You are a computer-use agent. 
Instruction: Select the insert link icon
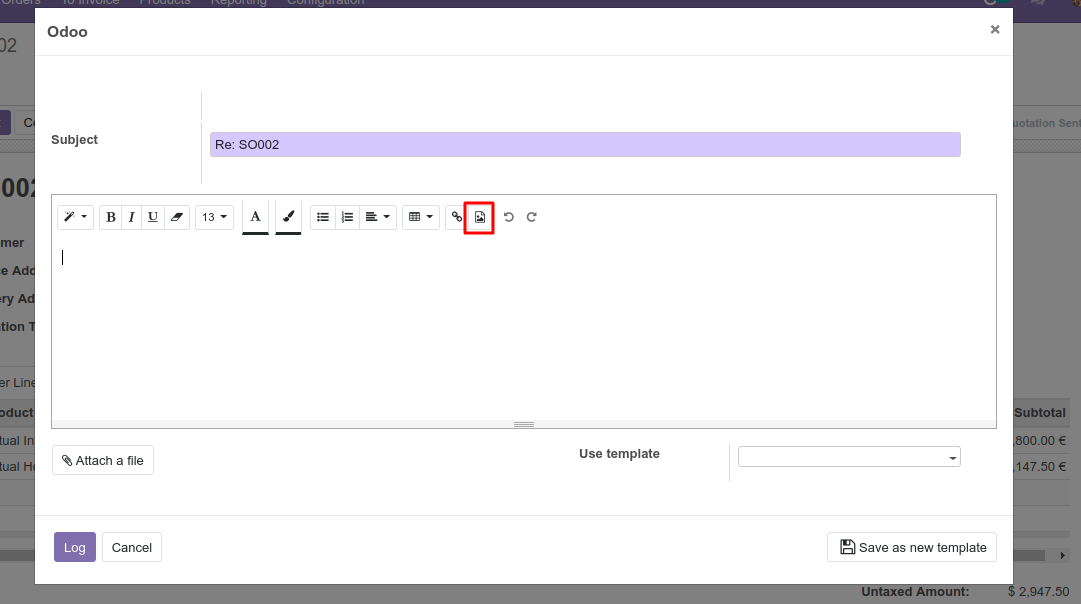point(456,217)
